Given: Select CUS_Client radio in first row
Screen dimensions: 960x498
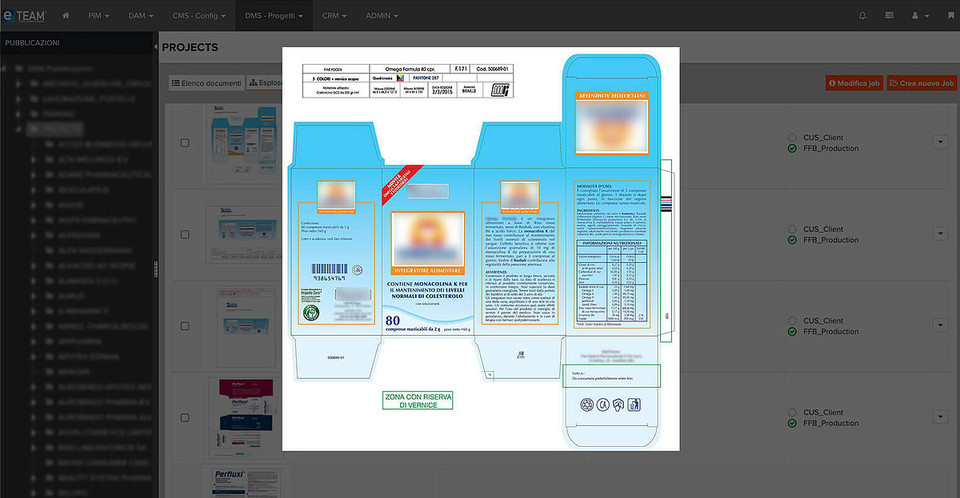Looking at the screenshot, I should 793,137.
